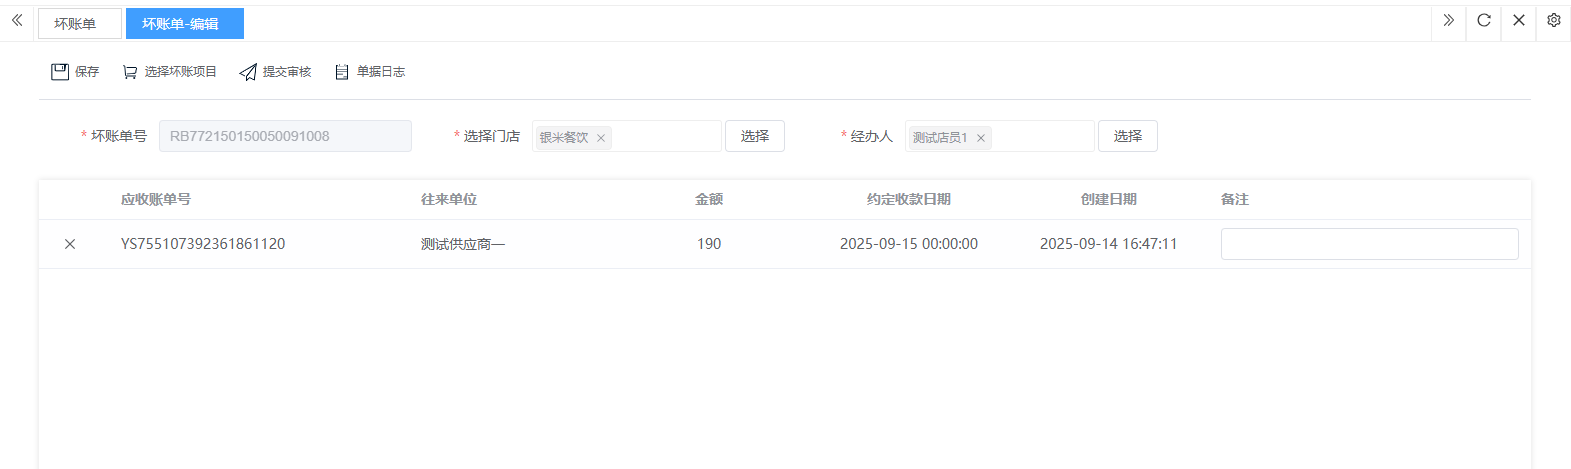
Task: Delete row YS755107392361861120 using its X icon
Action: (x=70, y=244)
